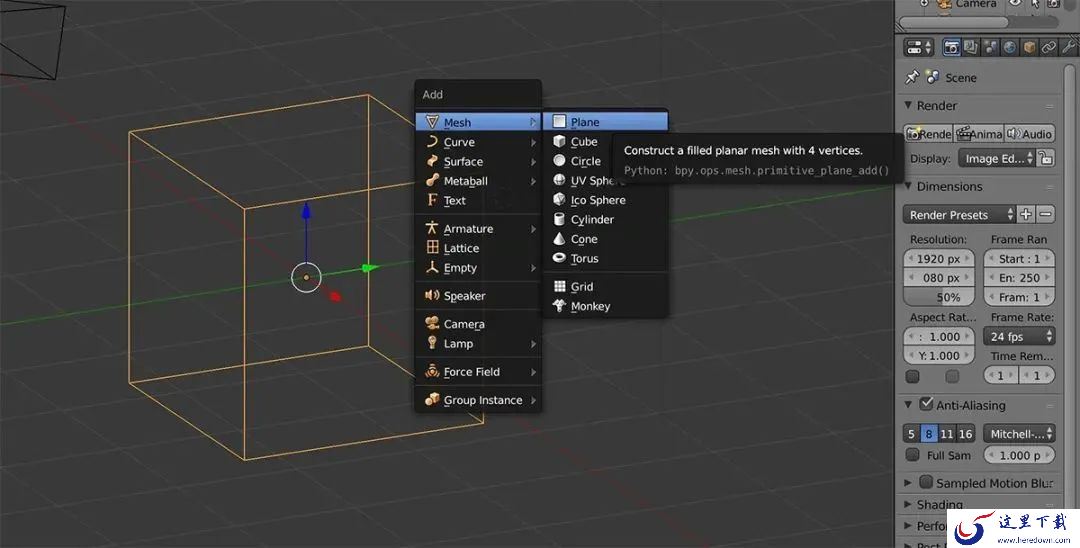Click the Cone icon in Mesh submenu
Screen dimensions: 1080x548
coord(559,239)
